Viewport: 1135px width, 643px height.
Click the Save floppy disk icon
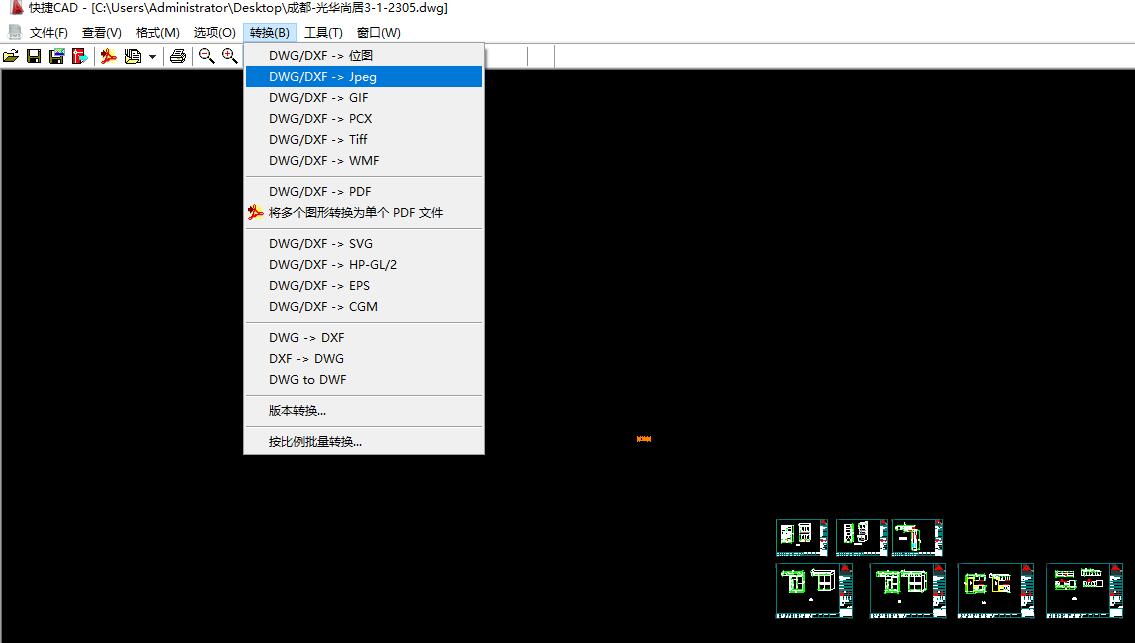(x=33, y=56)
